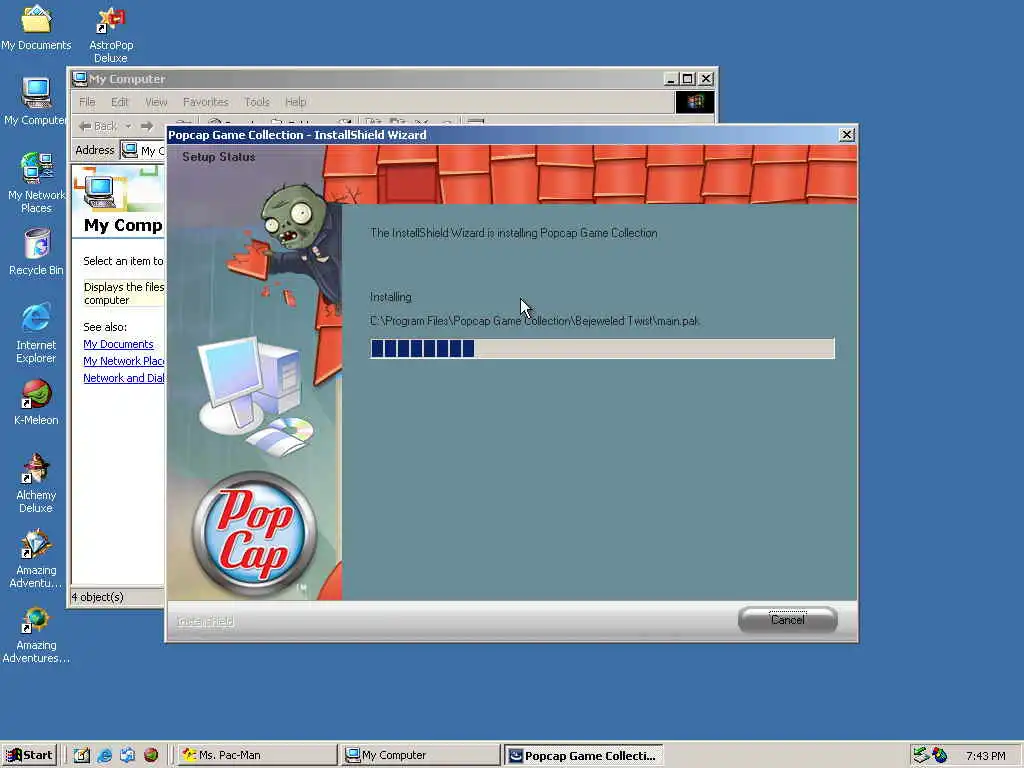Select the My Computer desktop icon

(x=36, y=102)
